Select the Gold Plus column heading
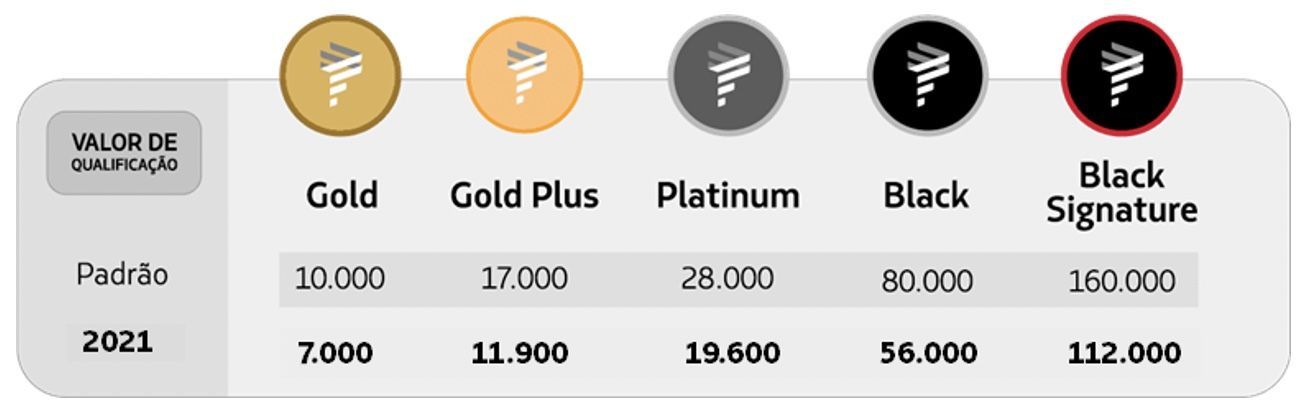This screenshot has height=416, width=1312. click(x=525, y=195)
